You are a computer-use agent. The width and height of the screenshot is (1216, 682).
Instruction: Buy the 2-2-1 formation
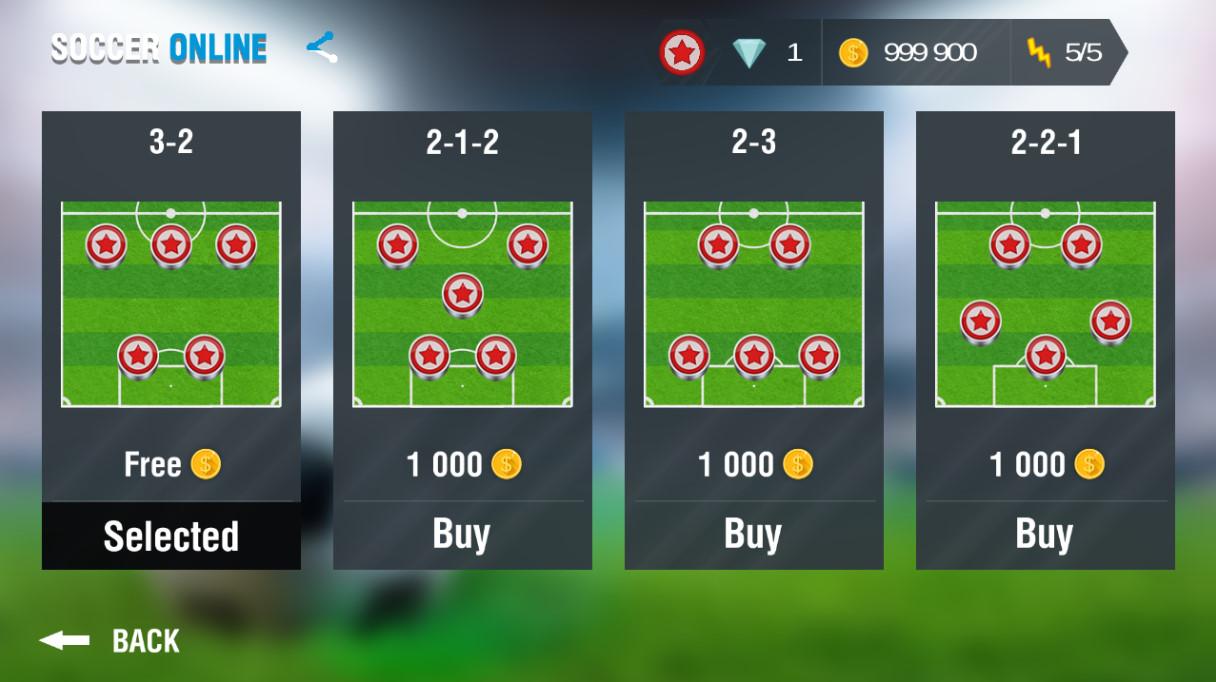tap(1045, 535)
